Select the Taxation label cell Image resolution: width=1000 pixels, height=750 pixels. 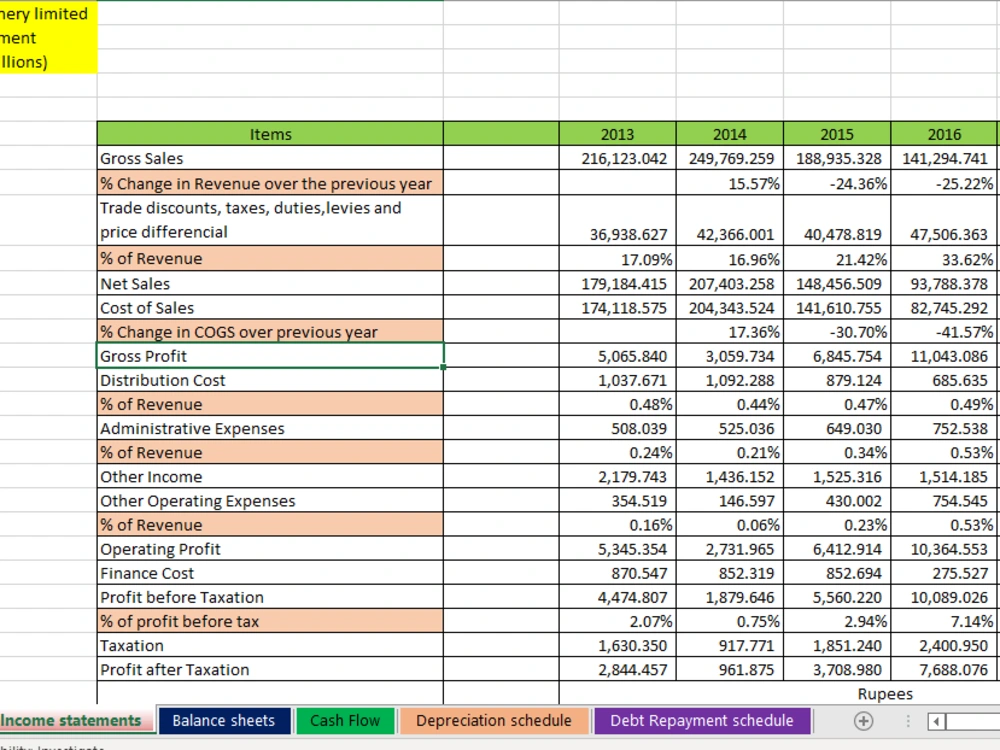270,645
